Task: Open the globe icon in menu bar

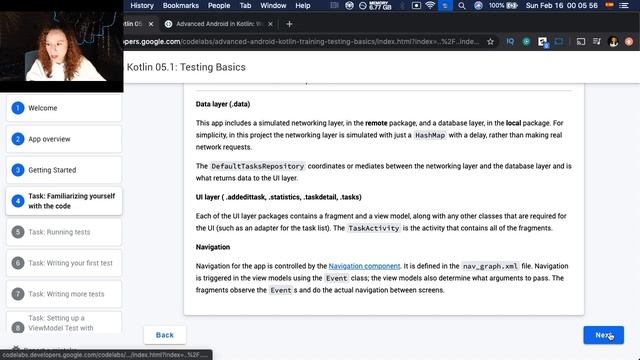Action: point(349,5)
